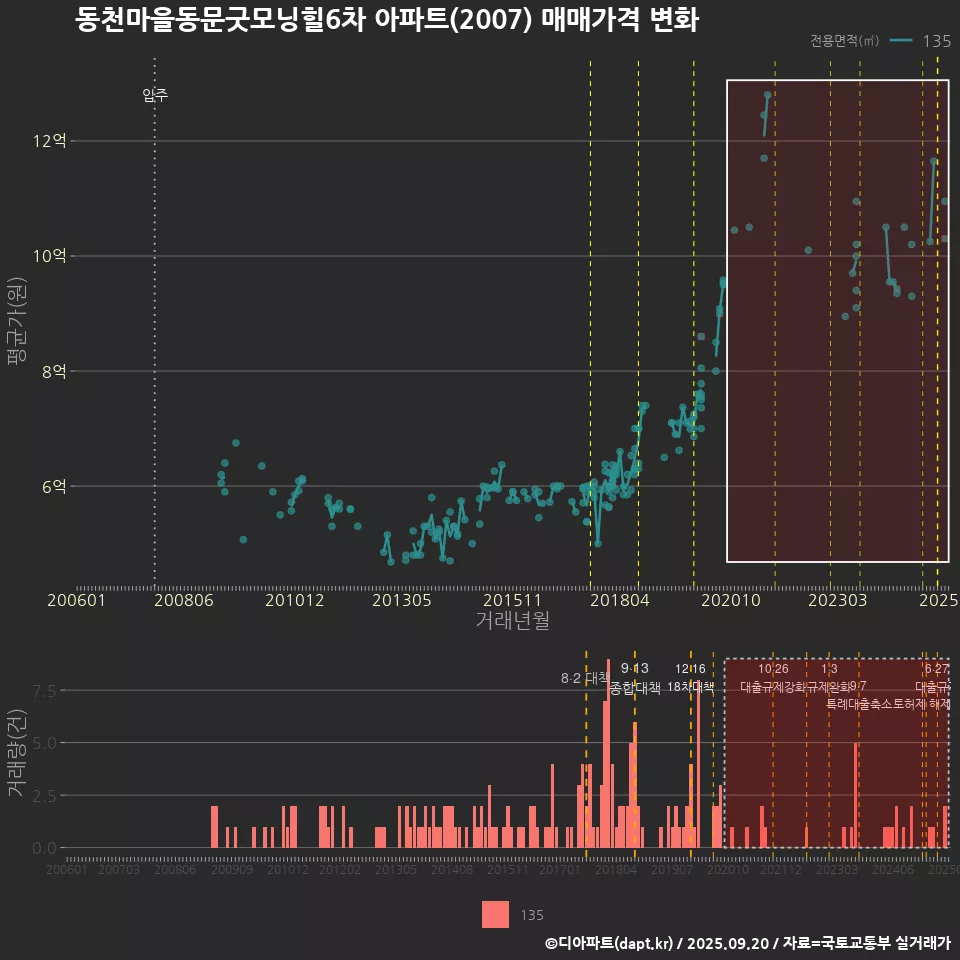This screenshot has width=960, height=960.
Task: Select the 8·2 대책 policy annotation
Action: (x=585, y=678)
